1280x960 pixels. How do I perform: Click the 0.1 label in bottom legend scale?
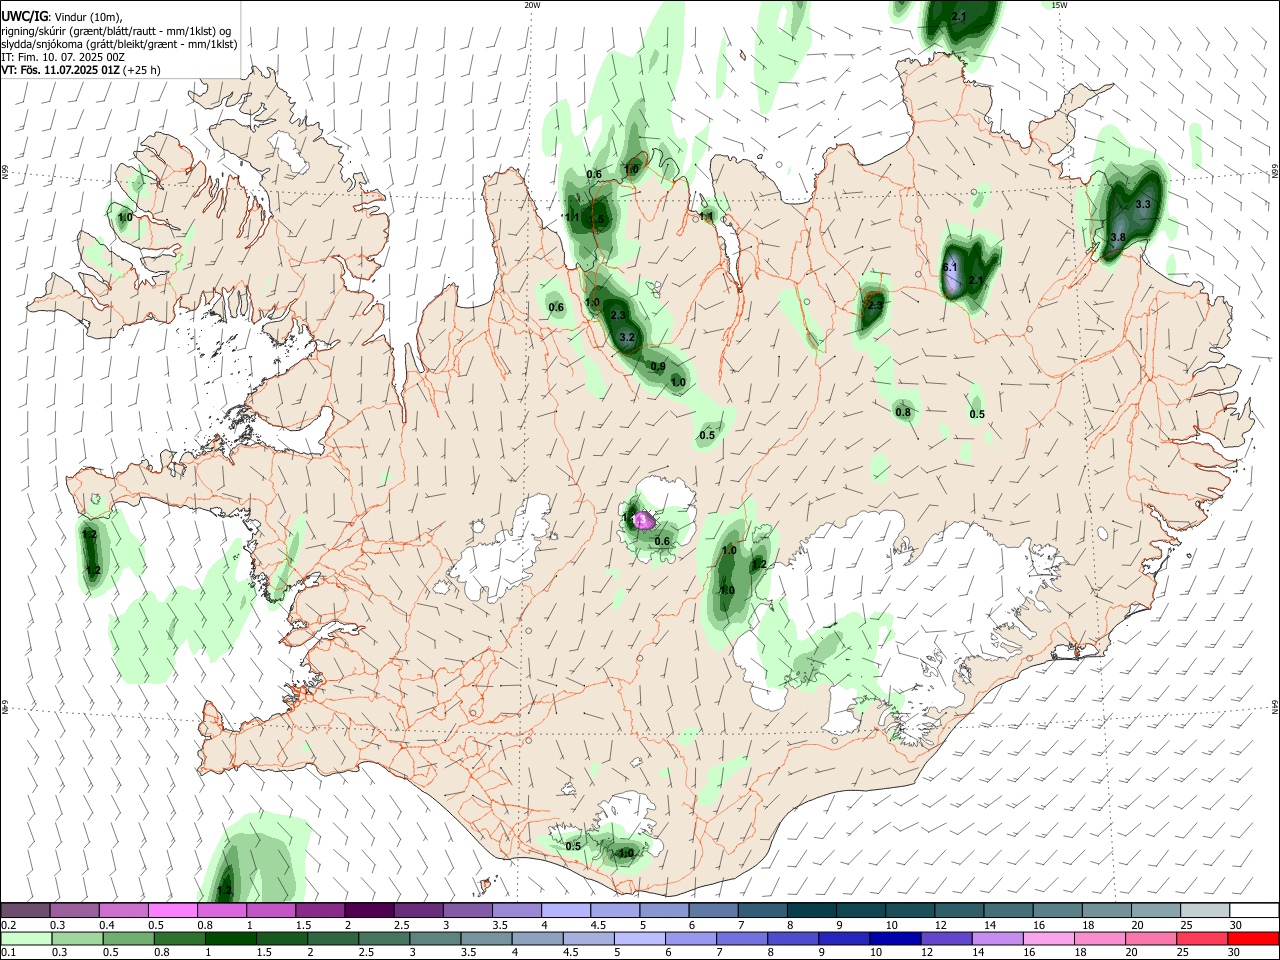[9, 953]
